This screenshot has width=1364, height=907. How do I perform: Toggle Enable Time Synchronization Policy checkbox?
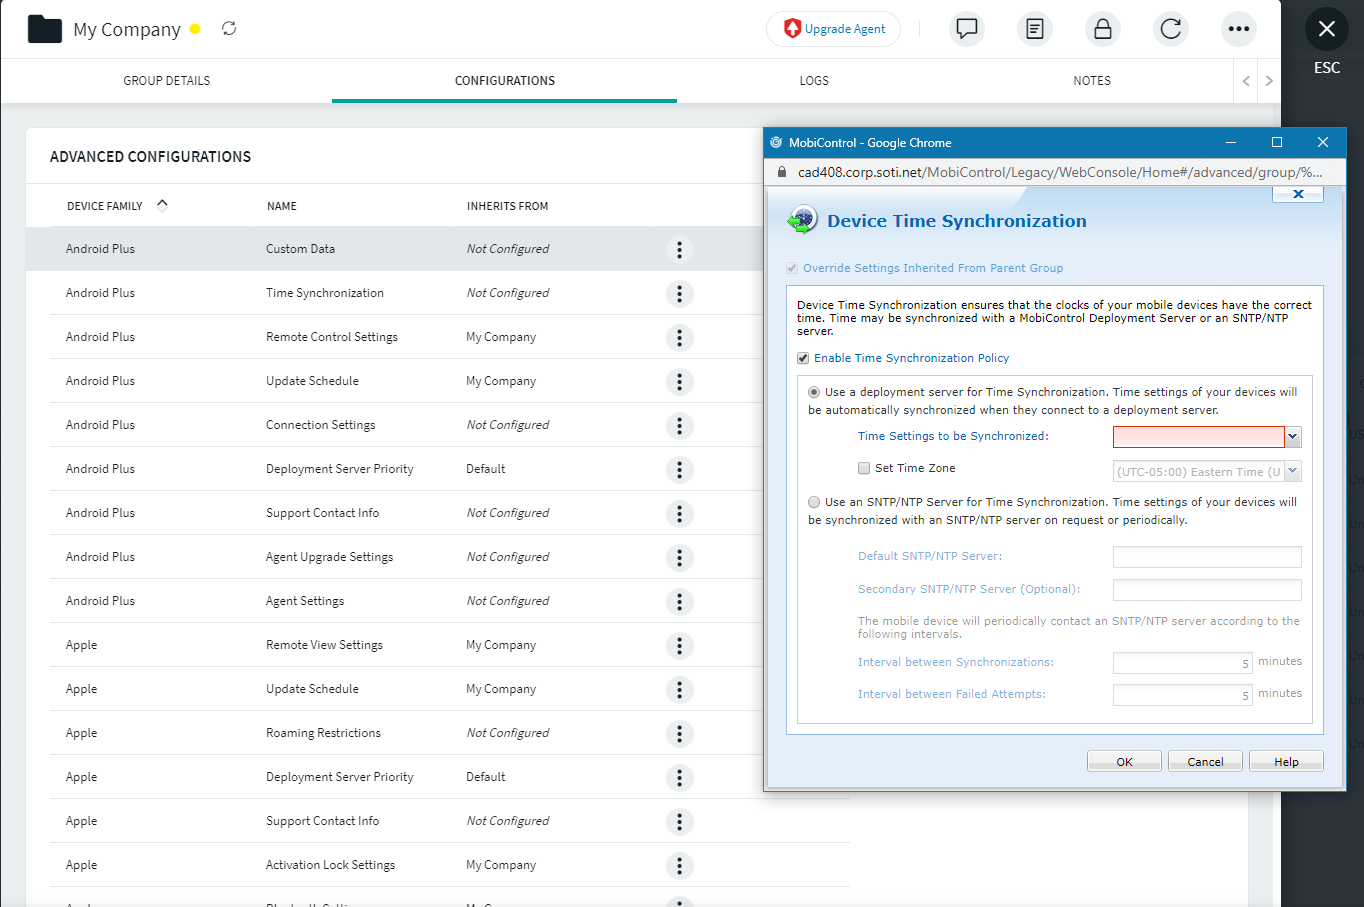(x=803, y=358)
